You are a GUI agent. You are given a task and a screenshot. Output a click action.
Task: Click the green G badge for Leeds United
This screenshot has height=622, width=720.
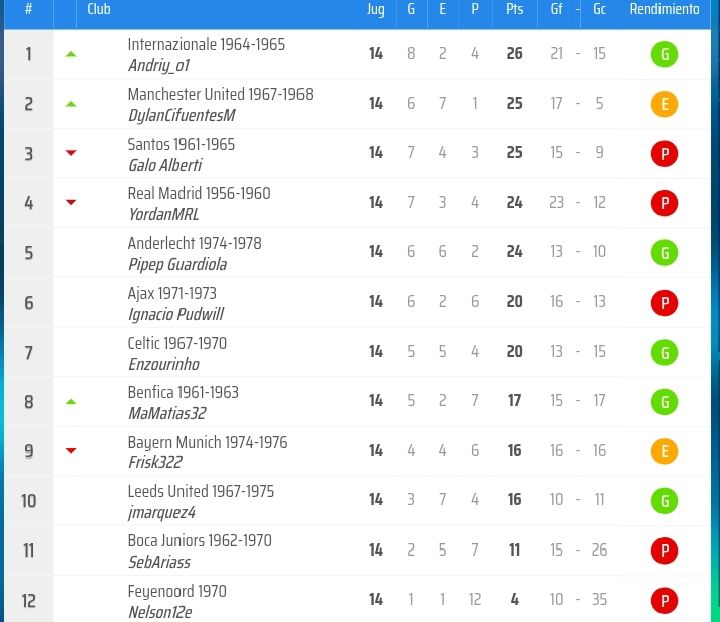click(x=664, y=501)
